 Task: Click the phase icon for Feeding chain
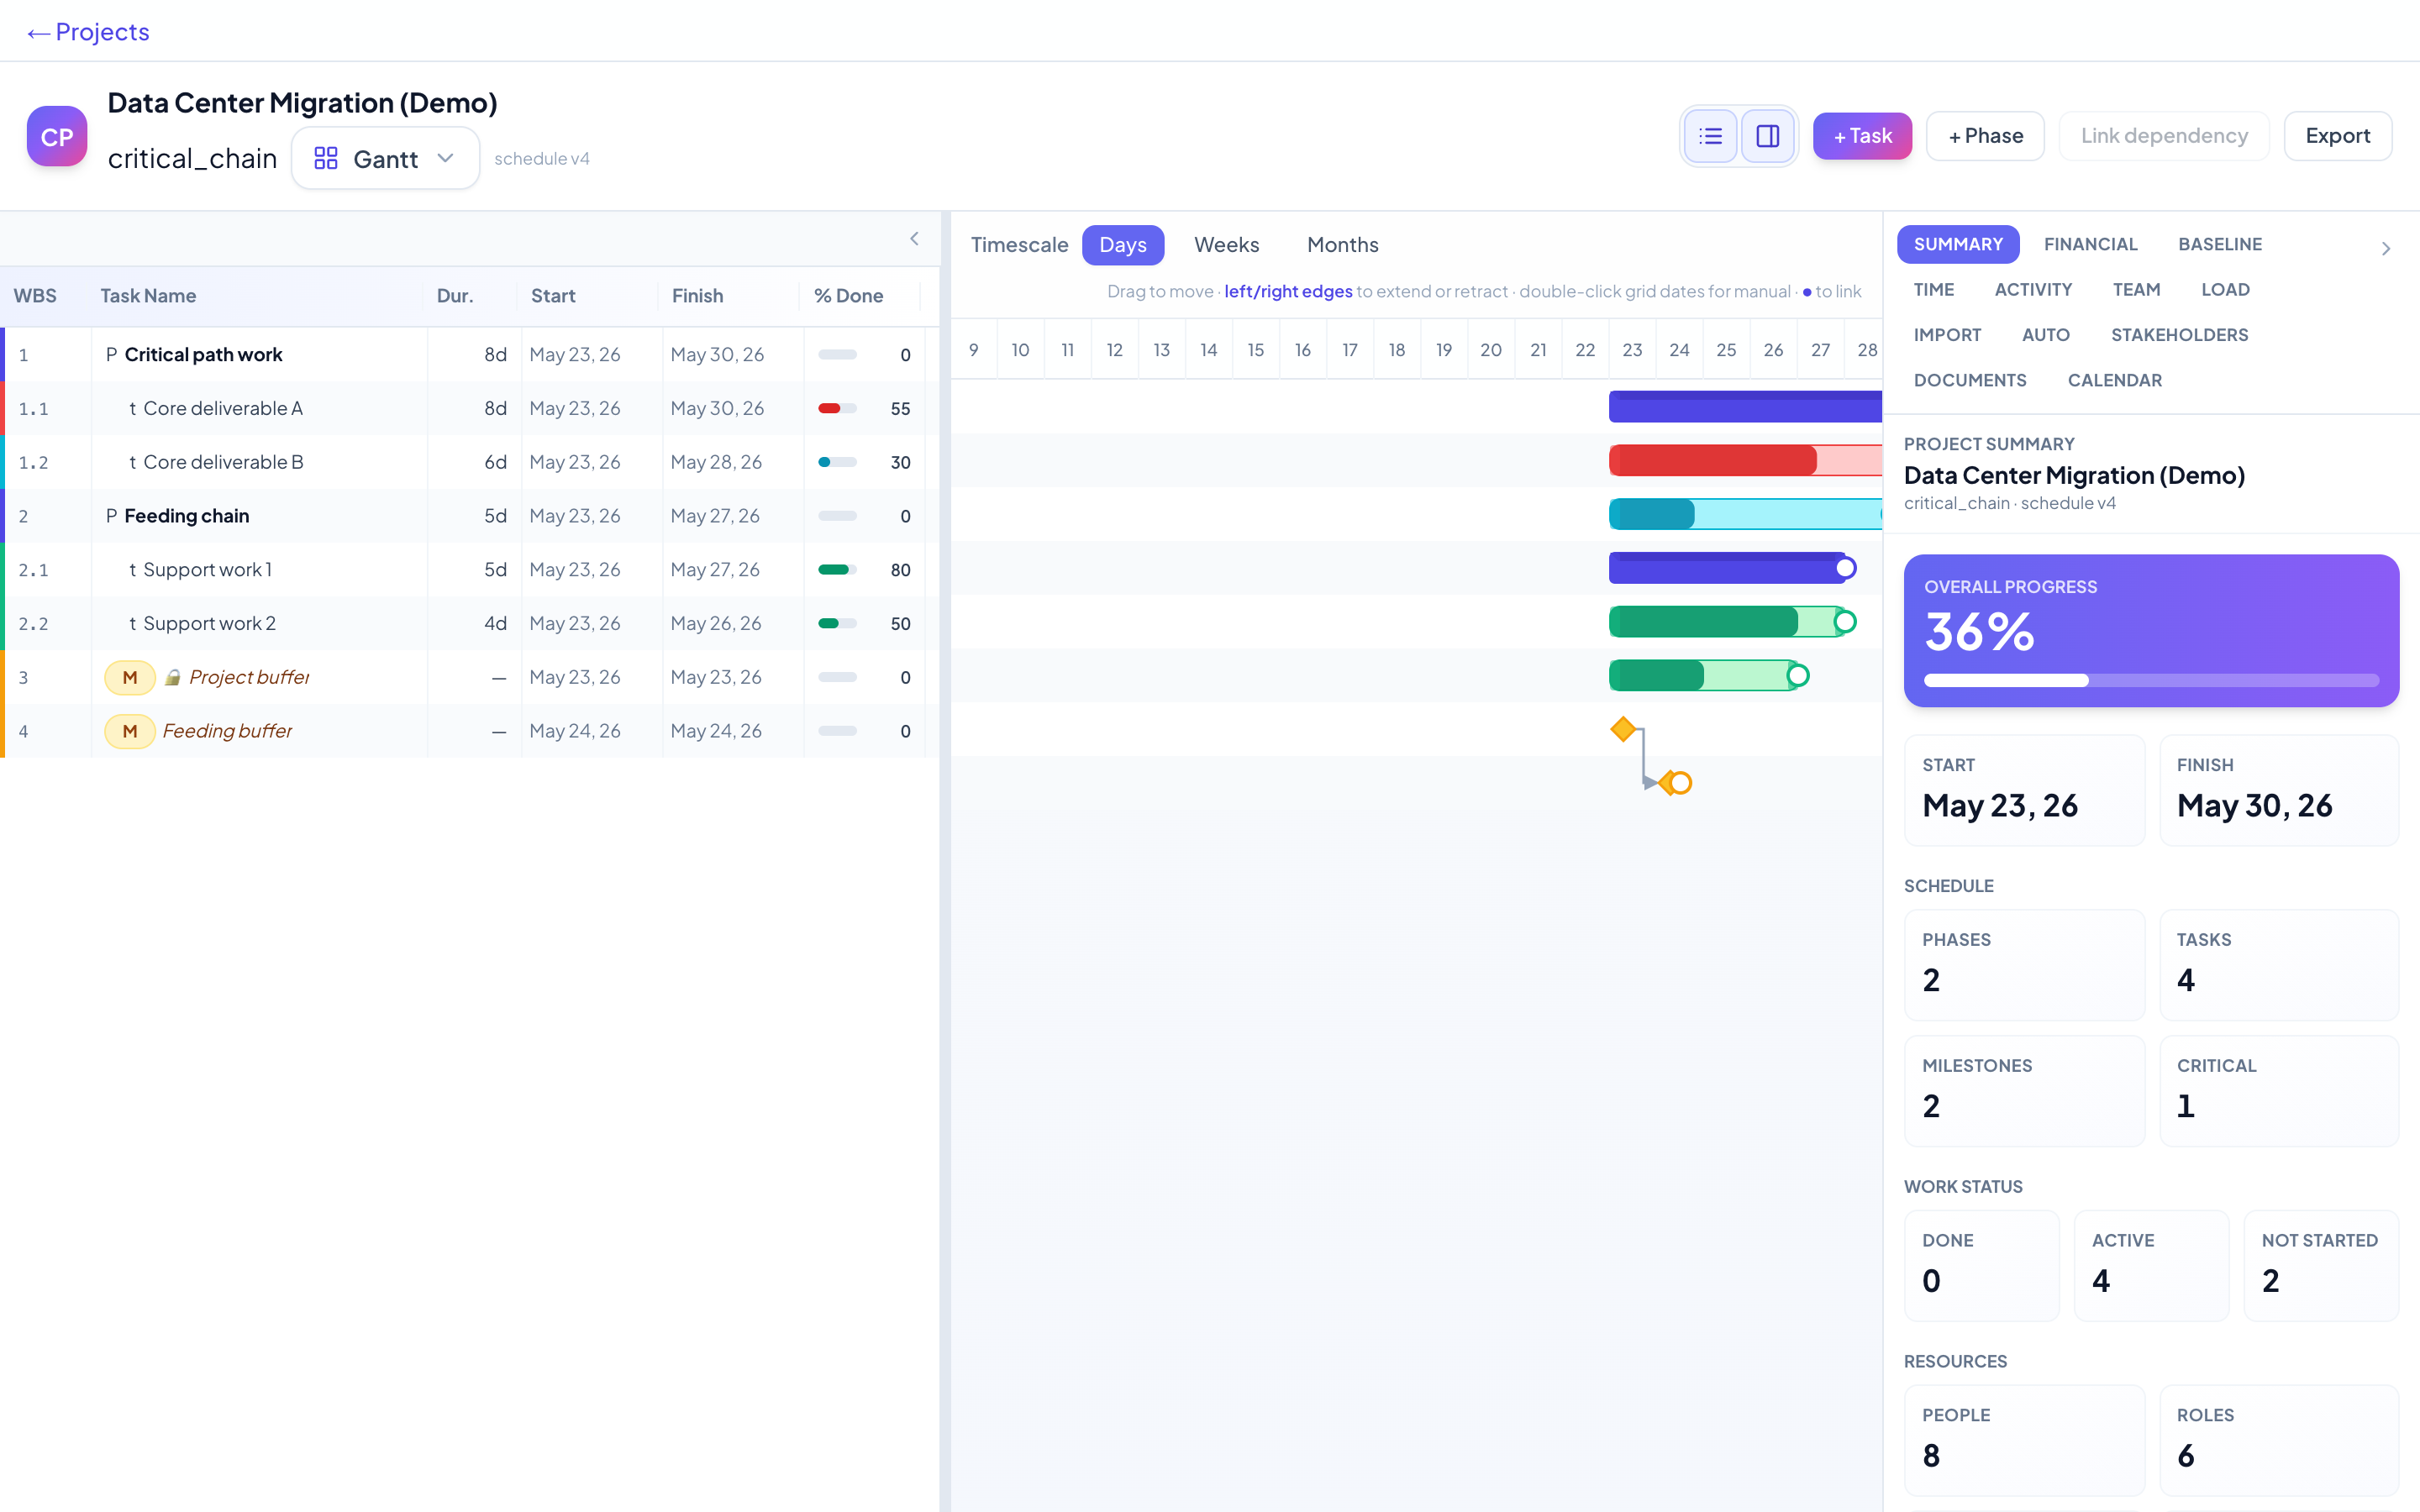point(111,517)
